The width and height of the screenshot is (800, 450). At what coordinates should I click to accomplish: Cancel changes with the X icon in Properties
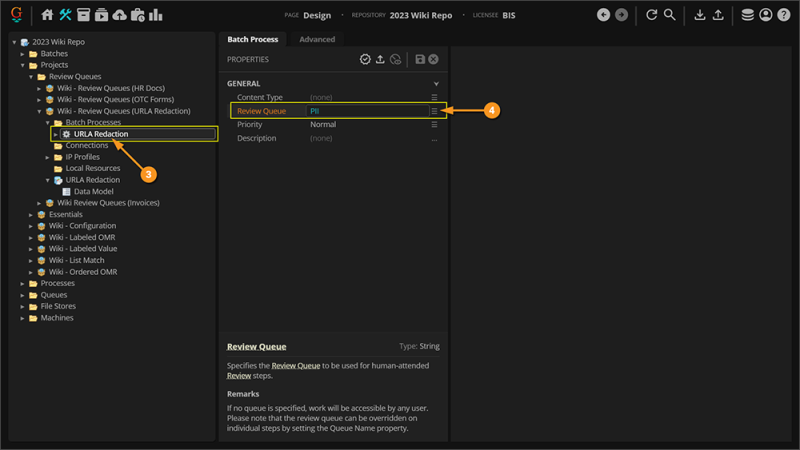(x=434, y=60)
